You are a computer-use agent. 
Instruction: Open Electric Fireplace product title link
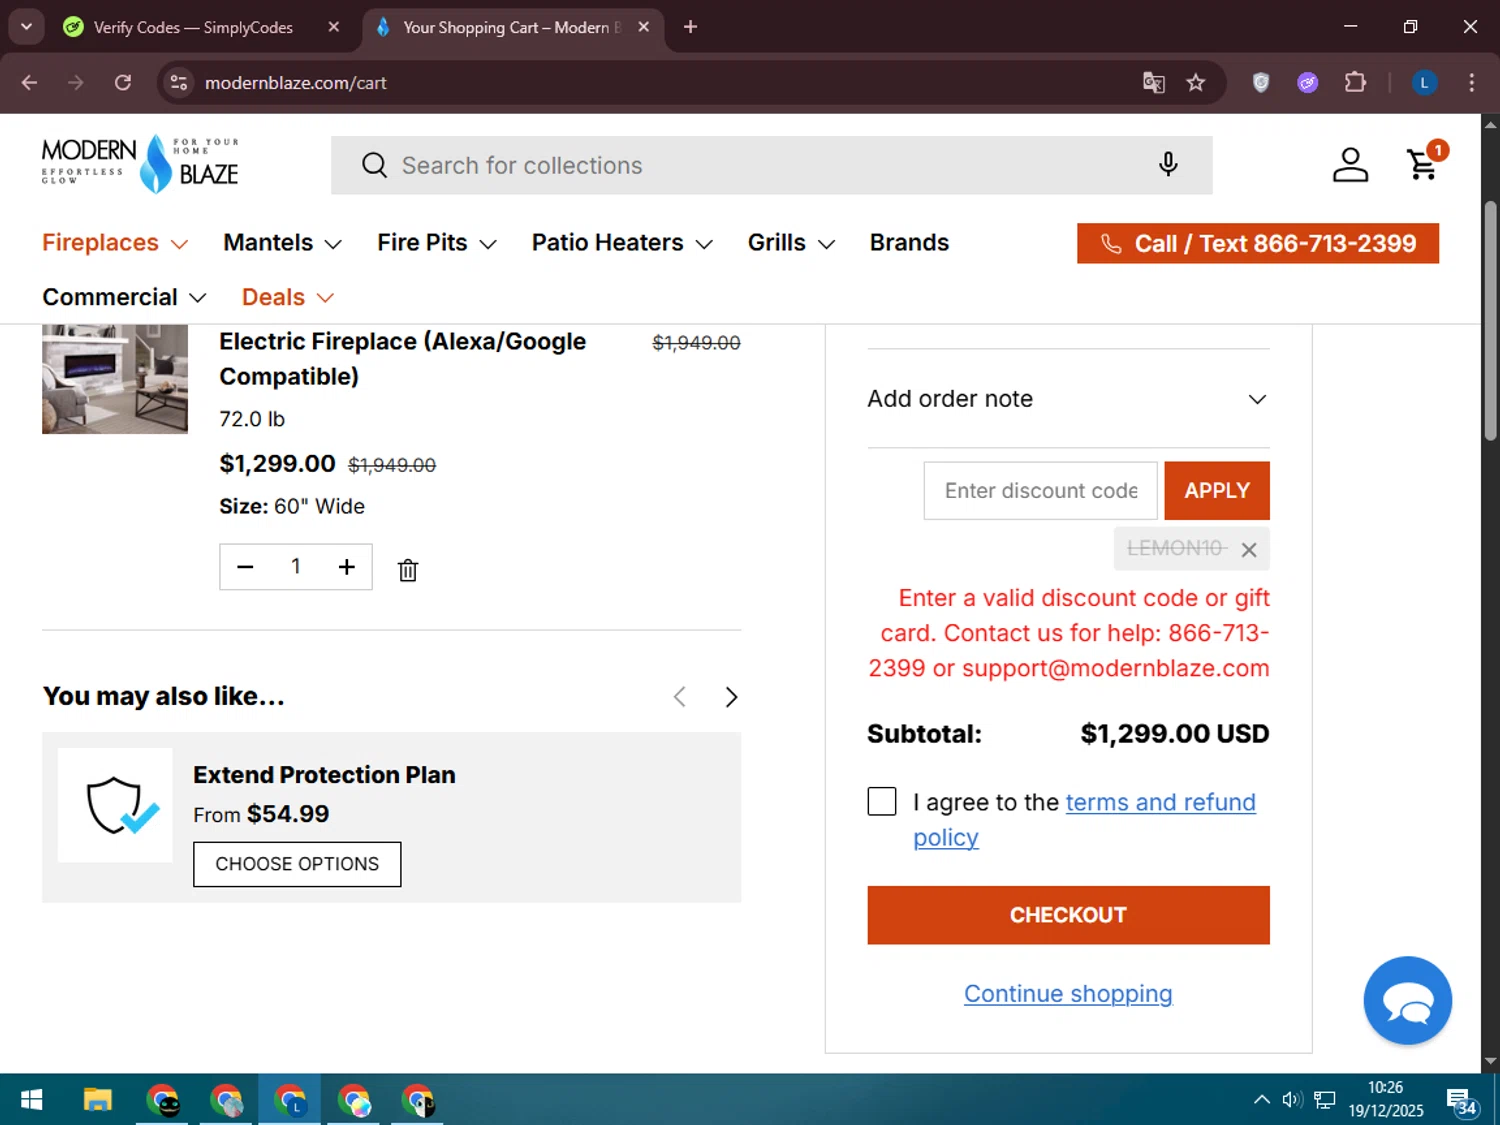[x=403, y=359]
